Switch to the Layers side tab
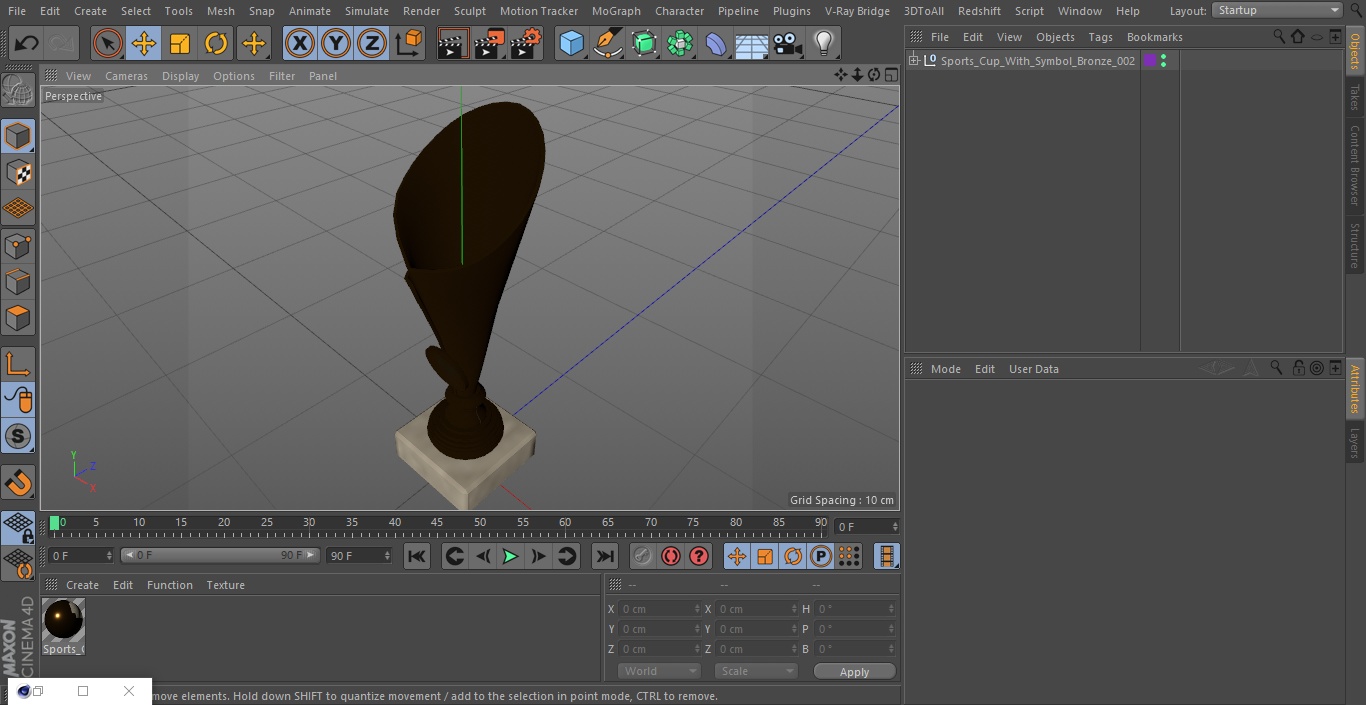 pyautogui.click(x=1355, y=443)
